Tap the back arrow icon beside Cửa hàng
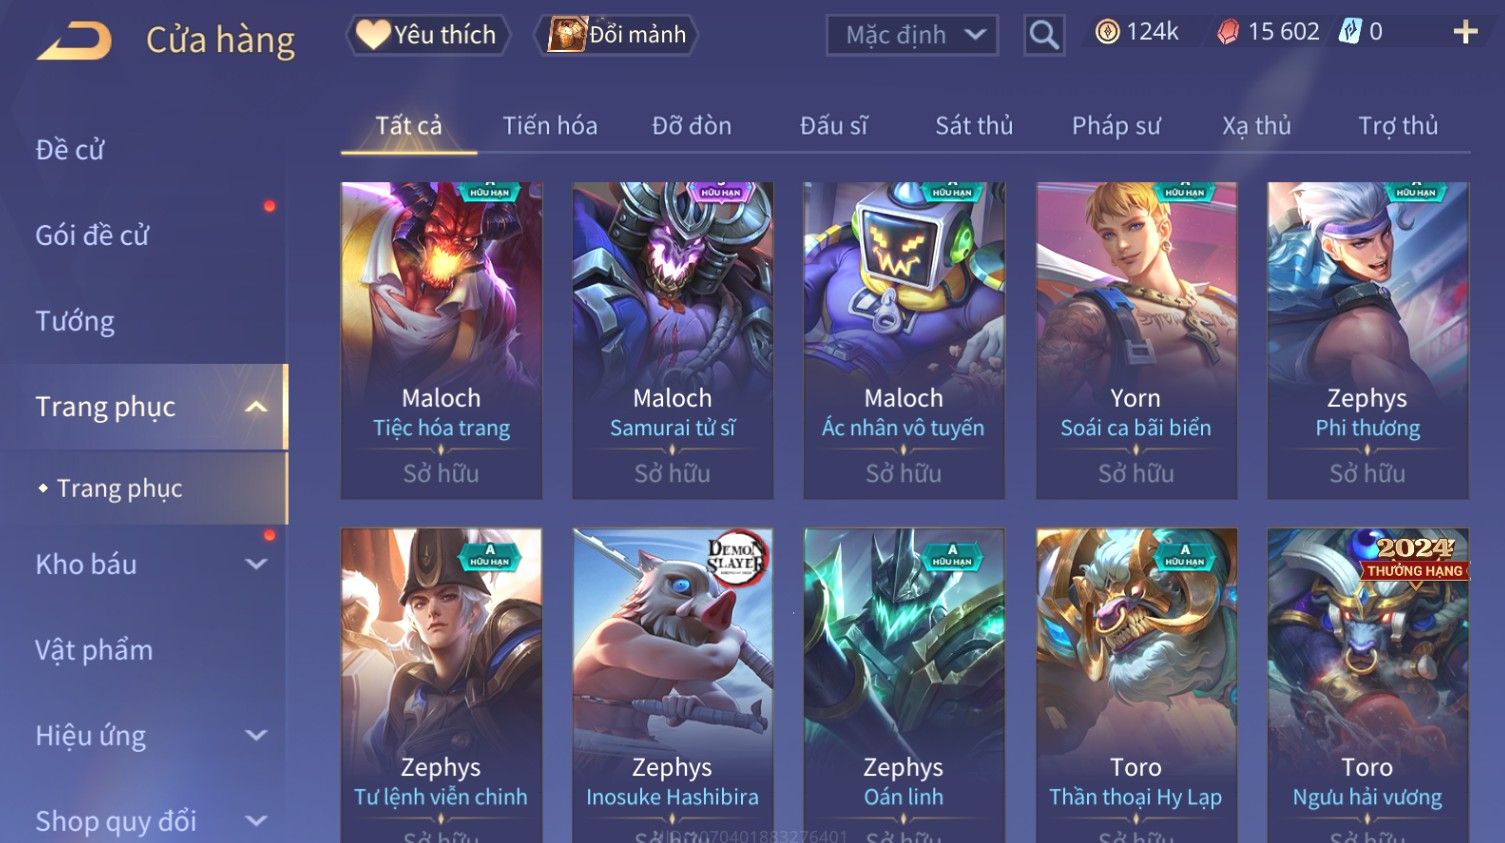The image size is (1505, 843). pyautogui.click(x=74, y=41)
